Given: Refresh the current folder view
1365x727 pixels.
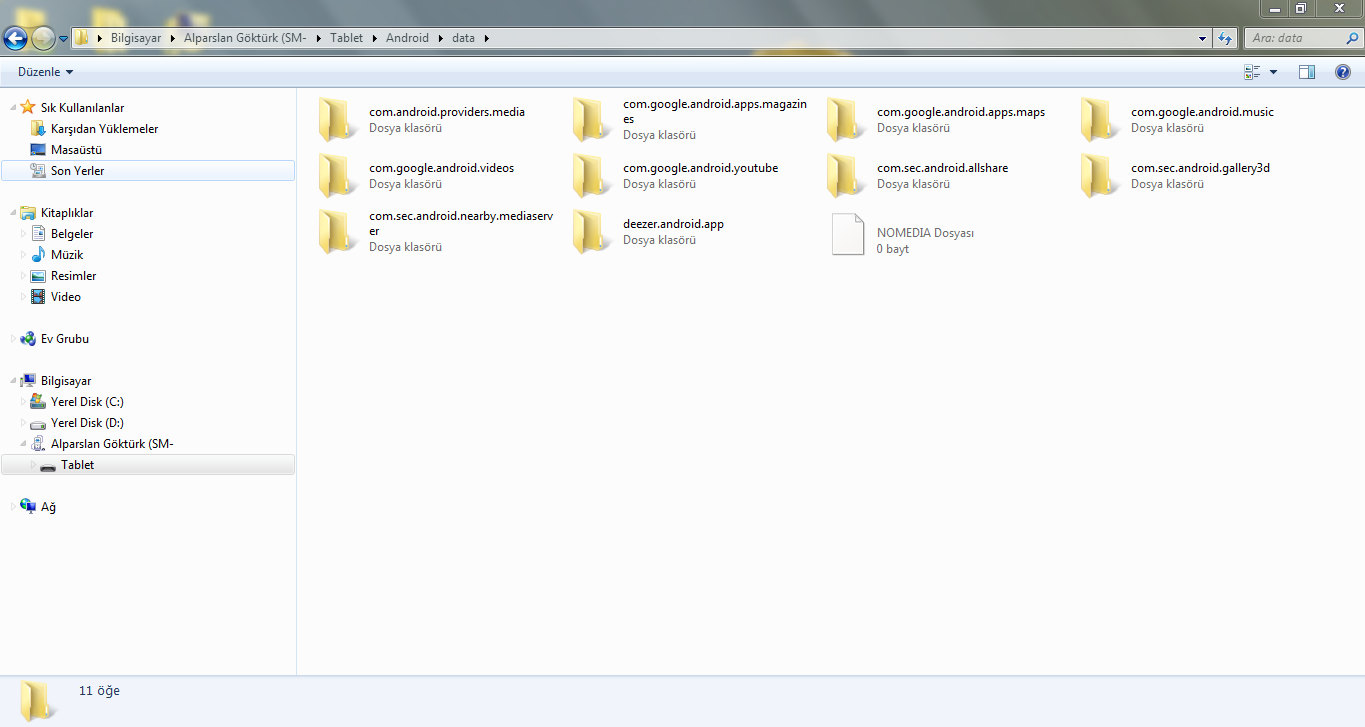Looking at the screenshot, I should 1225,38.
